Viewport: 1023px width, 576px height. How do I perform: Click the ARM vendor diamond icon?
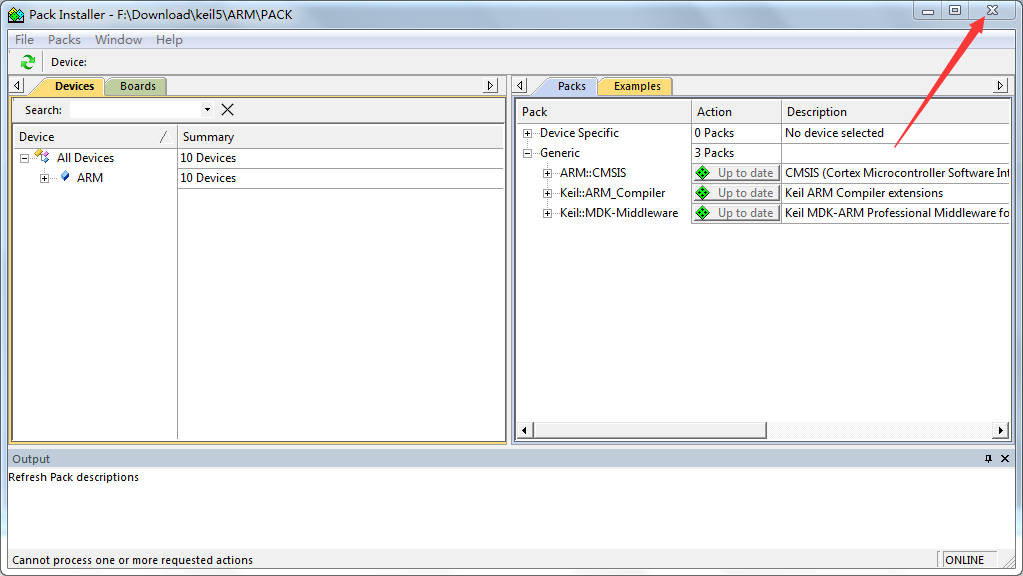point(65,177)
